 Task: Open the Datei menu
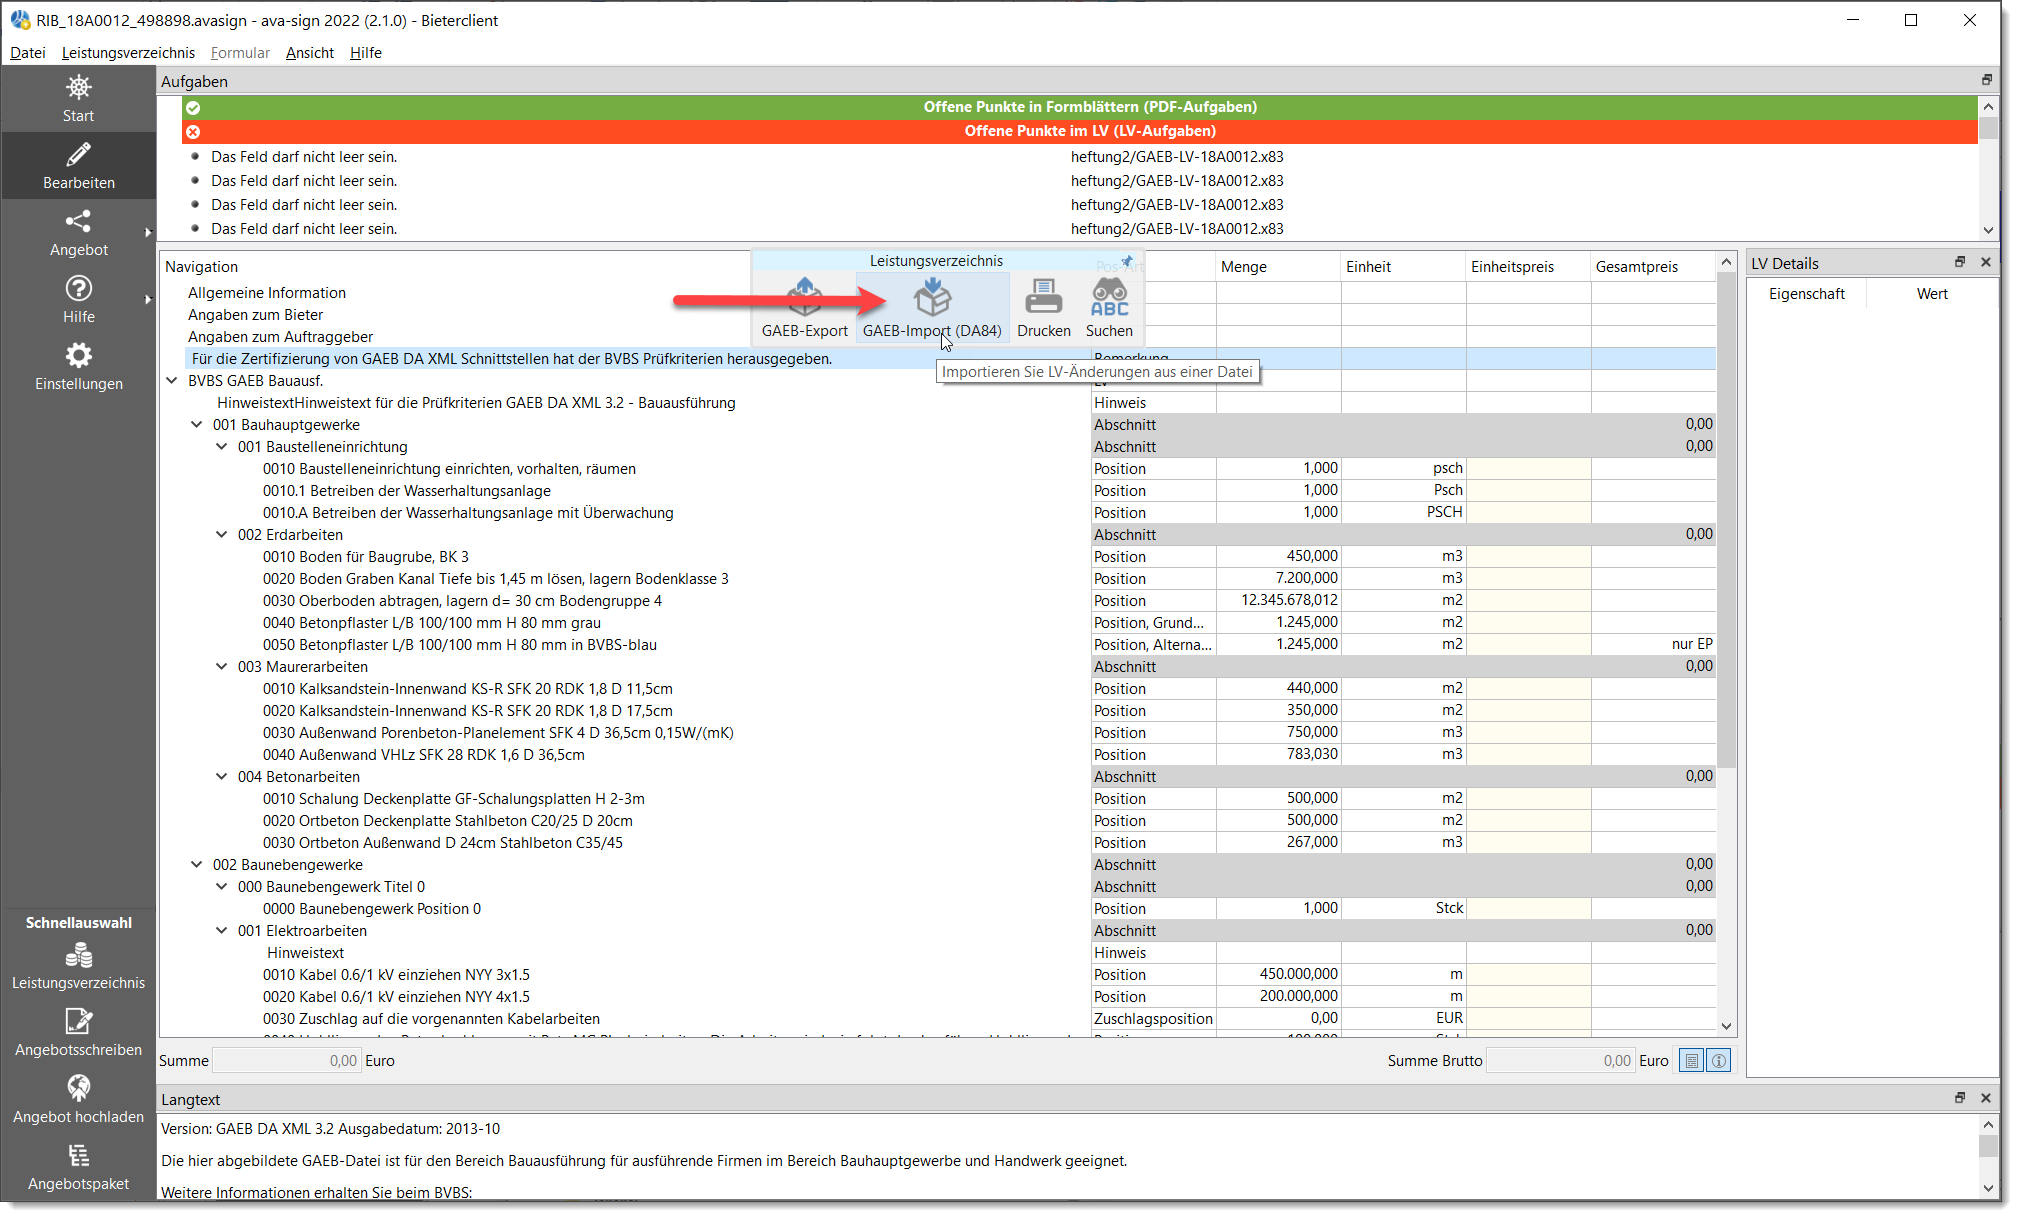(28, 53)
